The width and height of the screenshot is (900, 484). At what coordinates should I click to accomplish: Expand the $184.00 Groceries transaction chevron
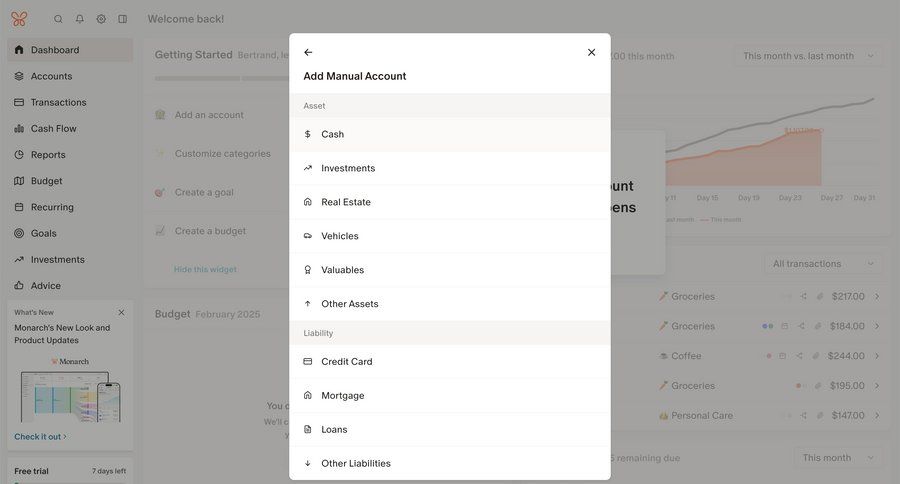pyautogui.click(x=877, y=326)
